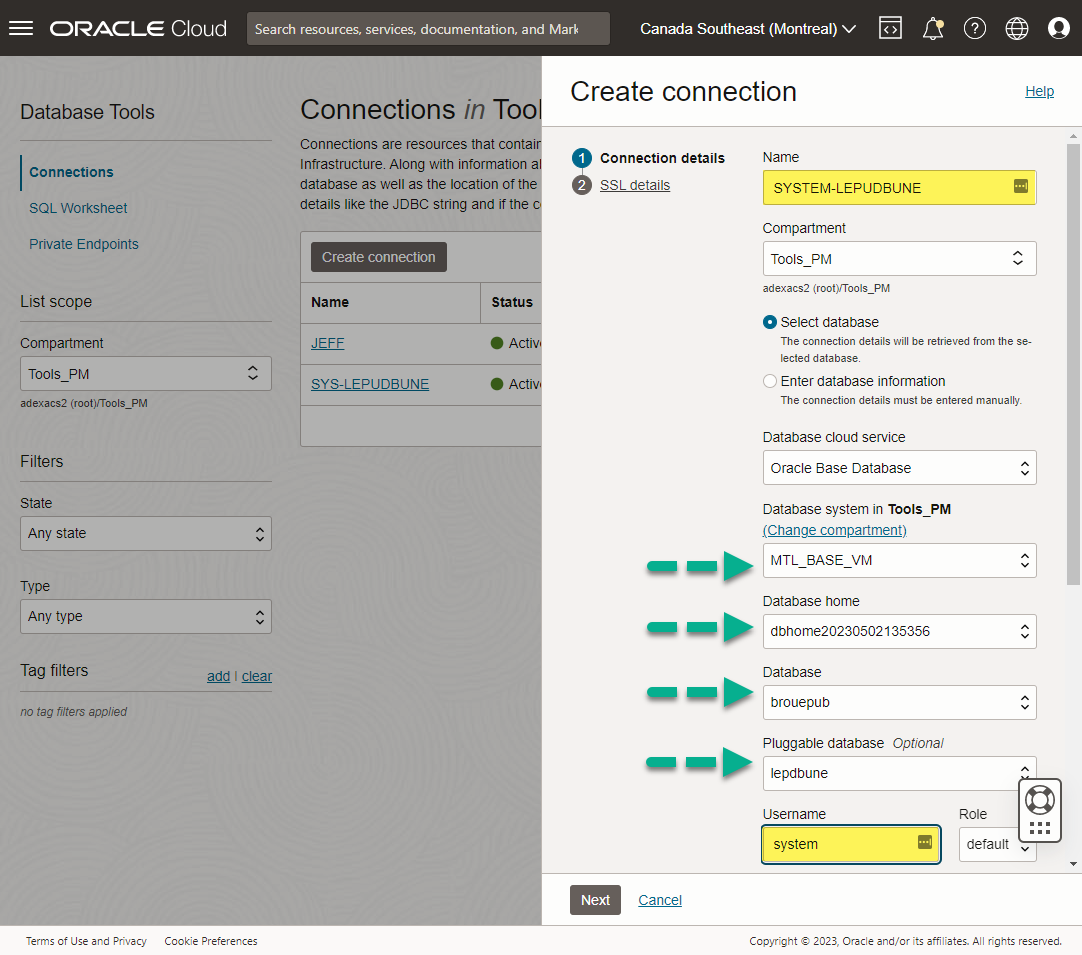Click the Oracle Cloud logo

coord(138,28)
